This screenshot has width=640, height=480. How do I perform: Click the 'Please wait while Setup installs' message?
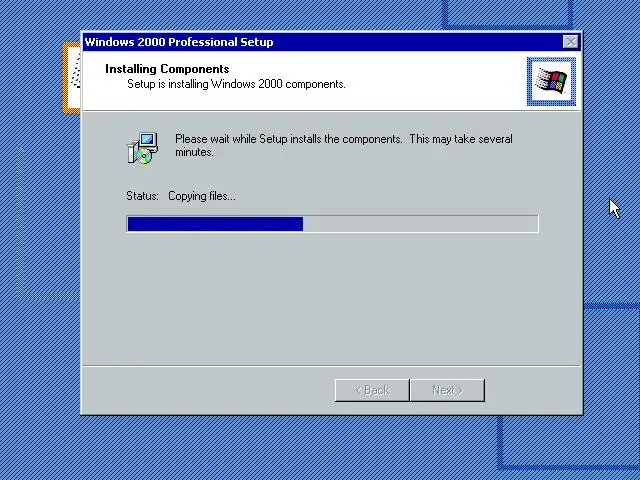[x=344, y=145]
